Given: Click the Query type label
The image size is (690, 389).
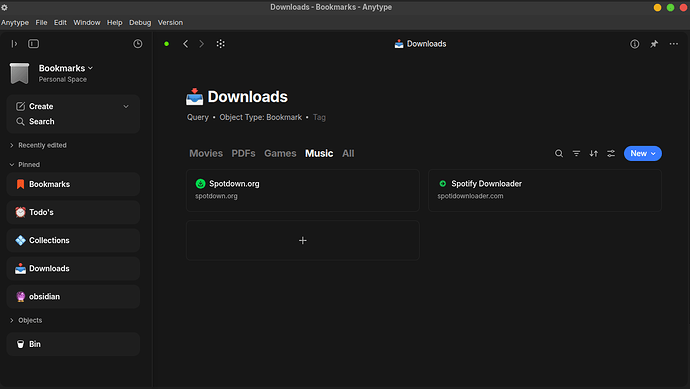Looking at the screenshot, I should click(198, 117).
